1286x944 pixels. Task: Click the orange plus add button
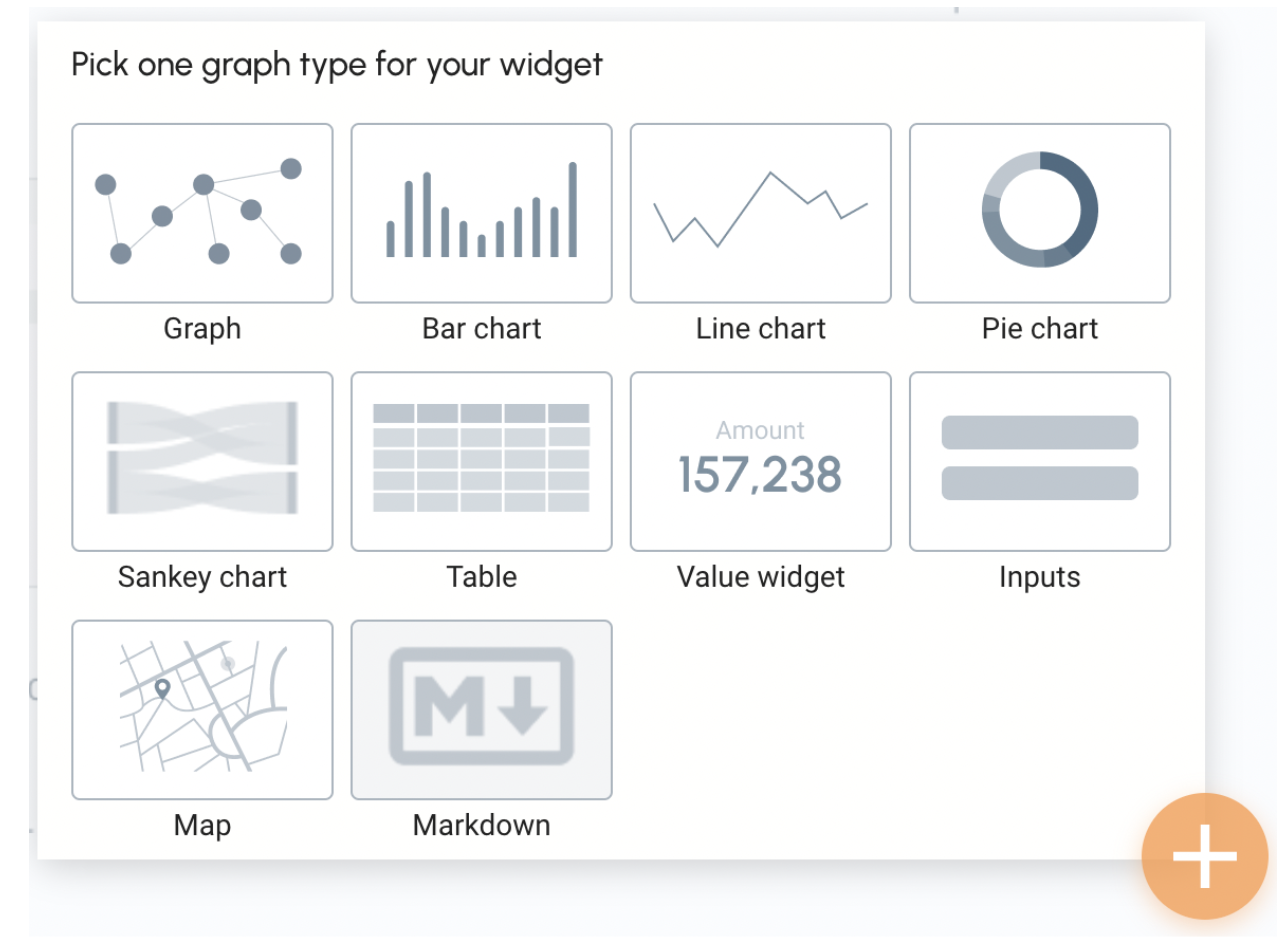click(1205, 857)
